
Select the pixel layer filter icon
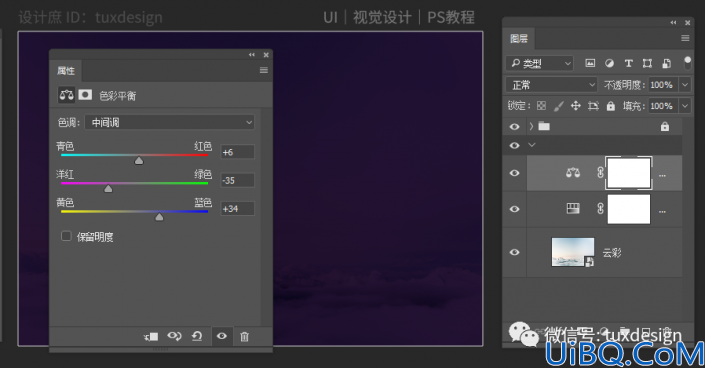(590, 63)
